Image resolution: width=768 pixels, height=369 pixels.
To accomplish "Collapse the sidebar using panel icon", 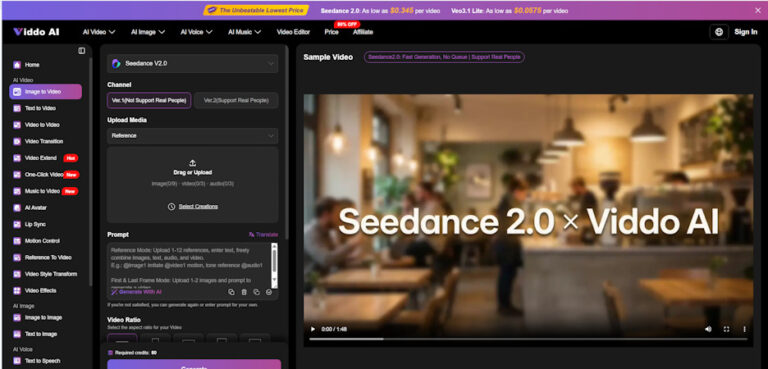I will tap(82, 50).
